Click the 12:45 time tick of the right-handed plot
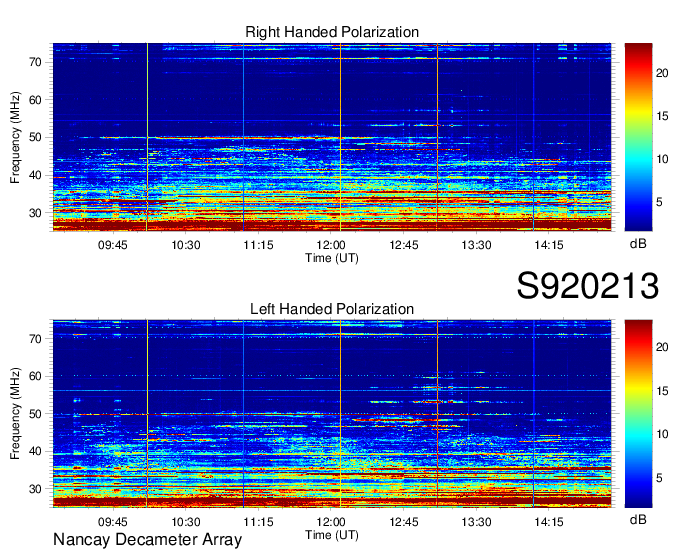680x552 pixels. (404, 245)
